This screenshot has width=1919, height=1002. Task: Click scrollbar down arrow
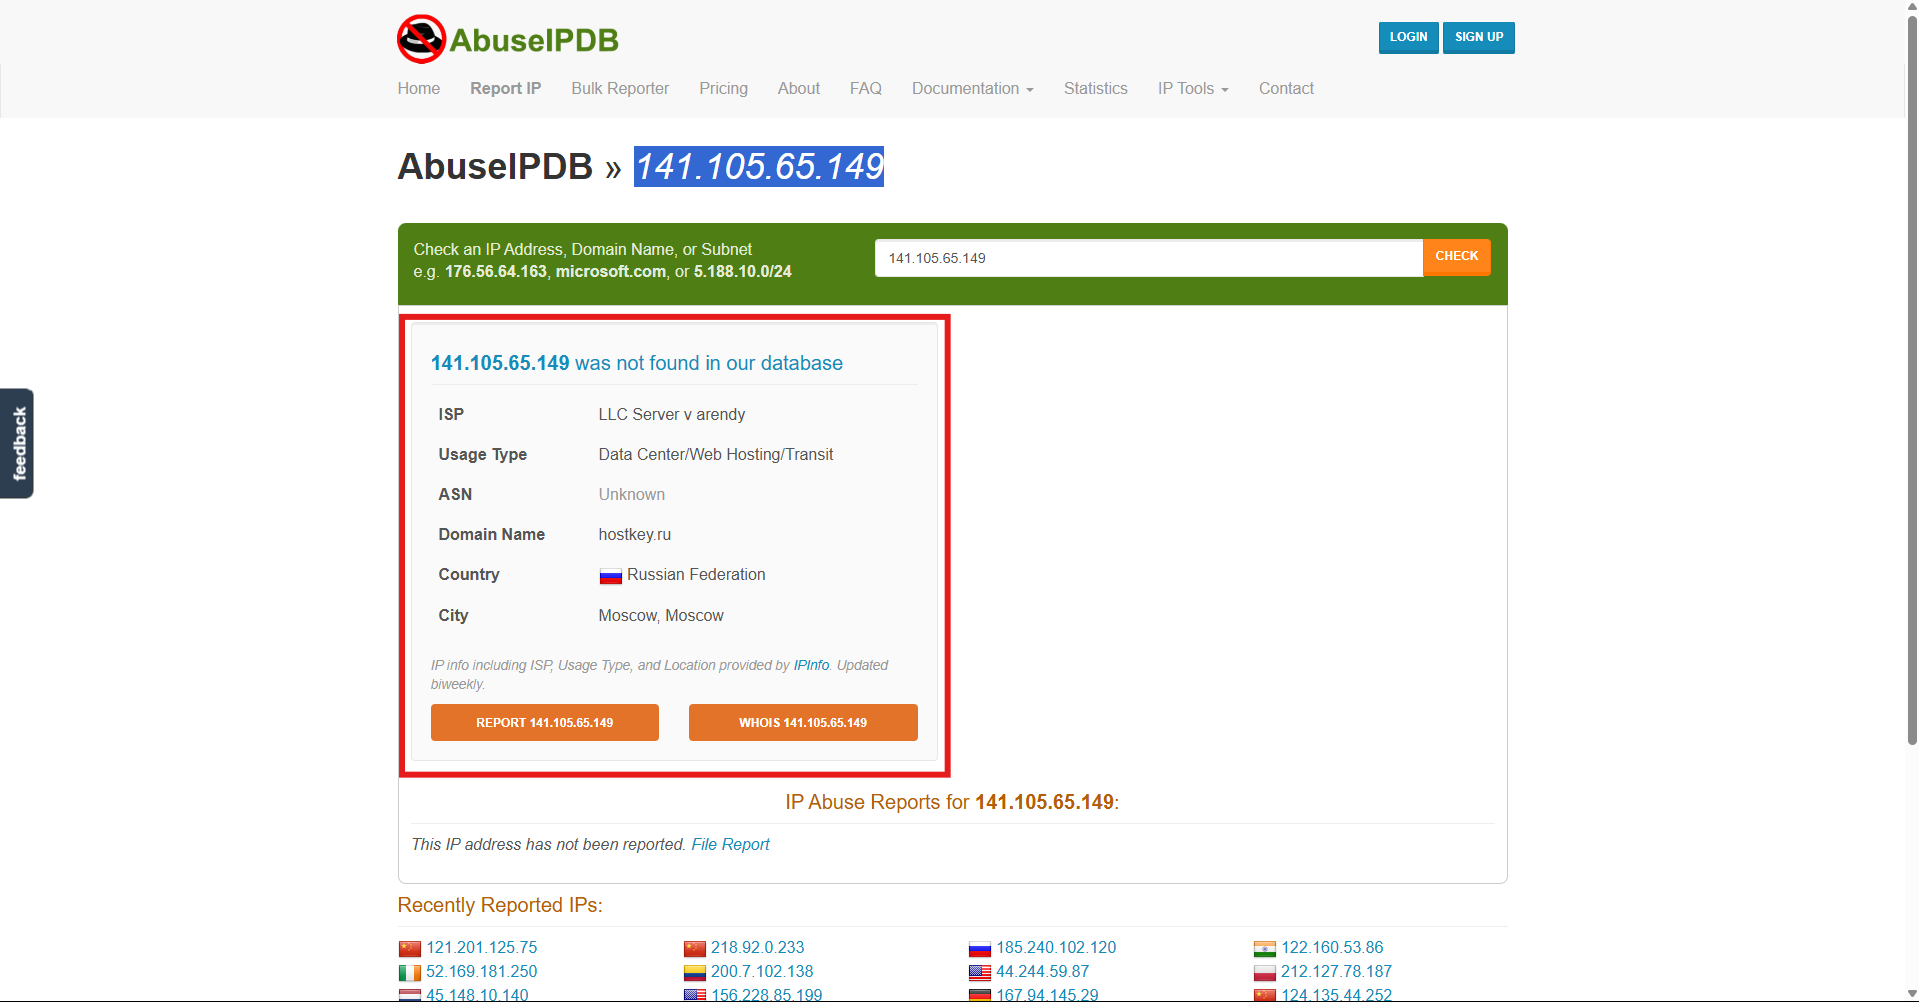coord(1912,993)
